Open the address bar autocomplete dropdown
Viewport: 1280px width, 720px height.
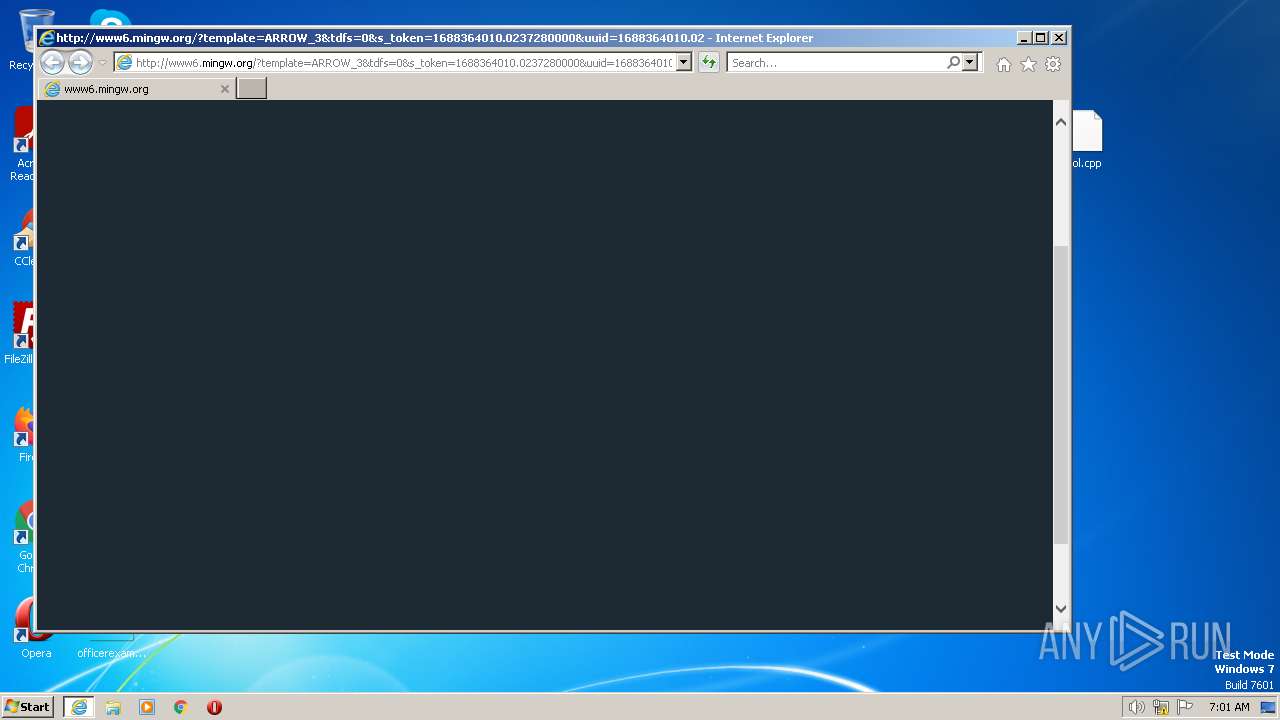coord(684,63)
